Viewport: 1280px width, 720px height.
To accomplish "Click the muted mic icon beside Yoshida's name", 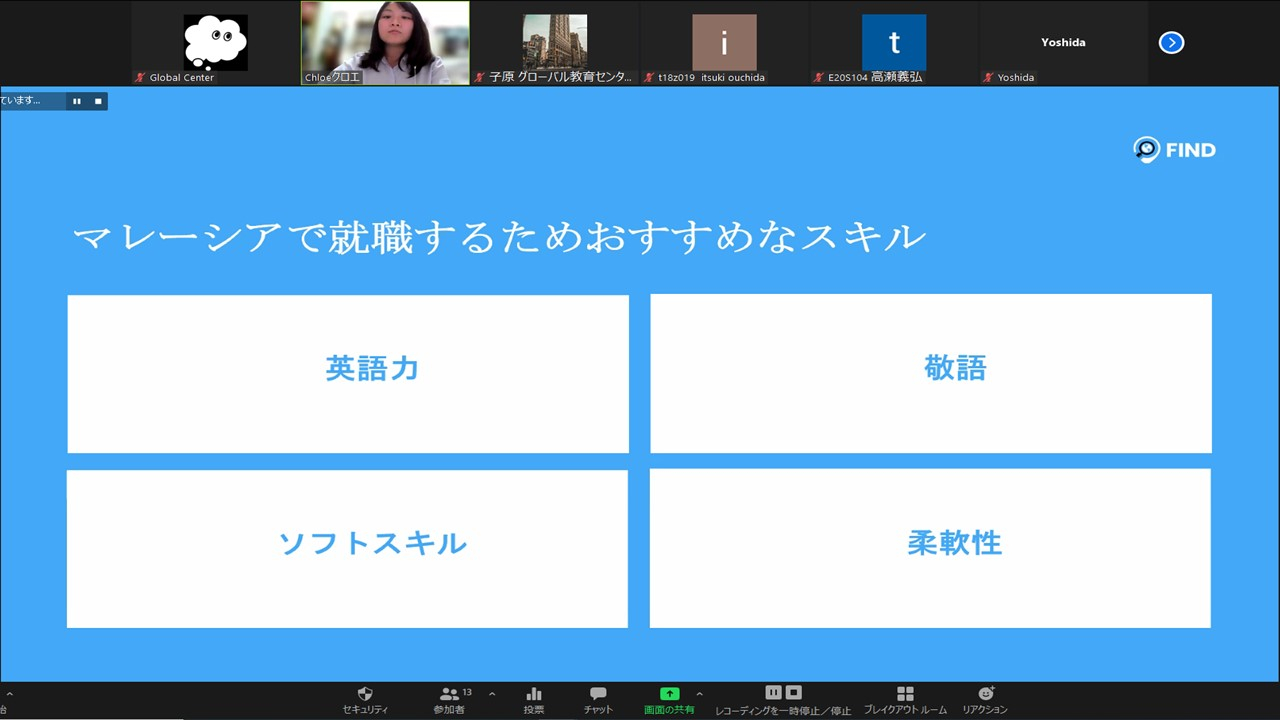I will coord(988,77).
